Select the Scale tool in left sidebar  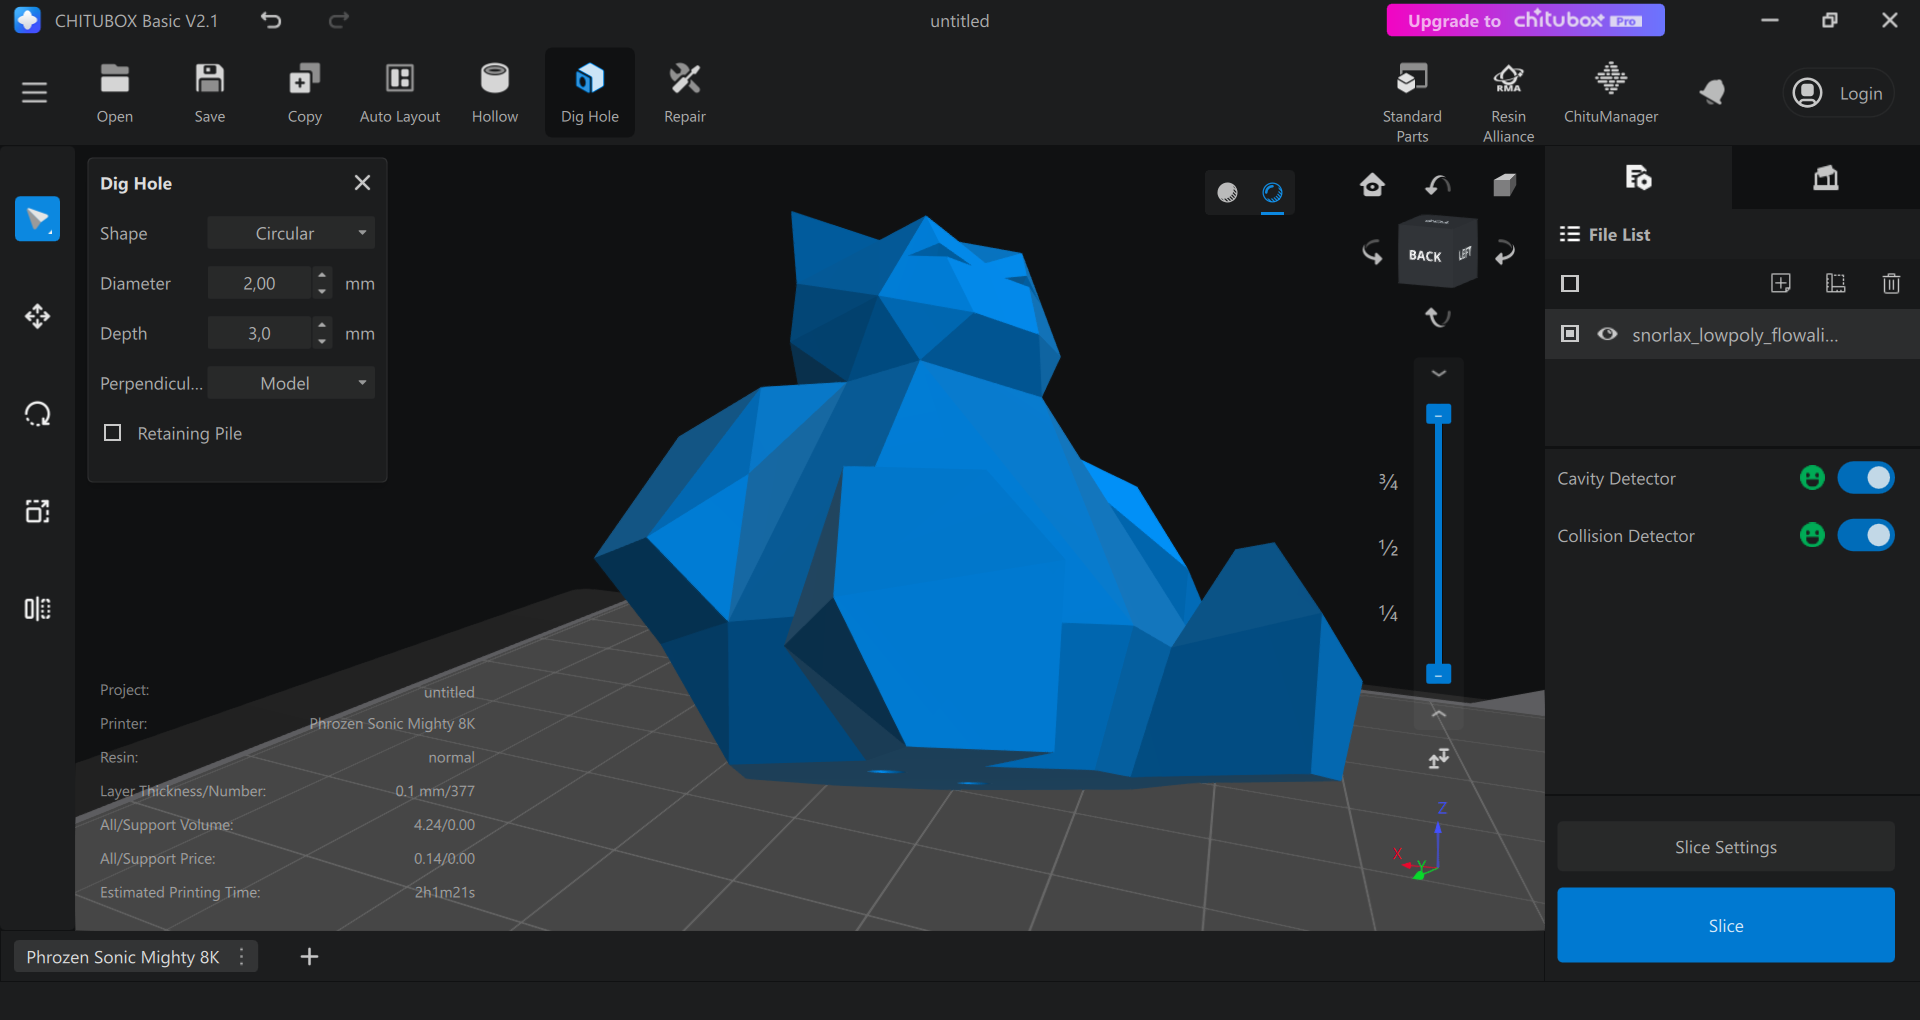click(37, 511)
